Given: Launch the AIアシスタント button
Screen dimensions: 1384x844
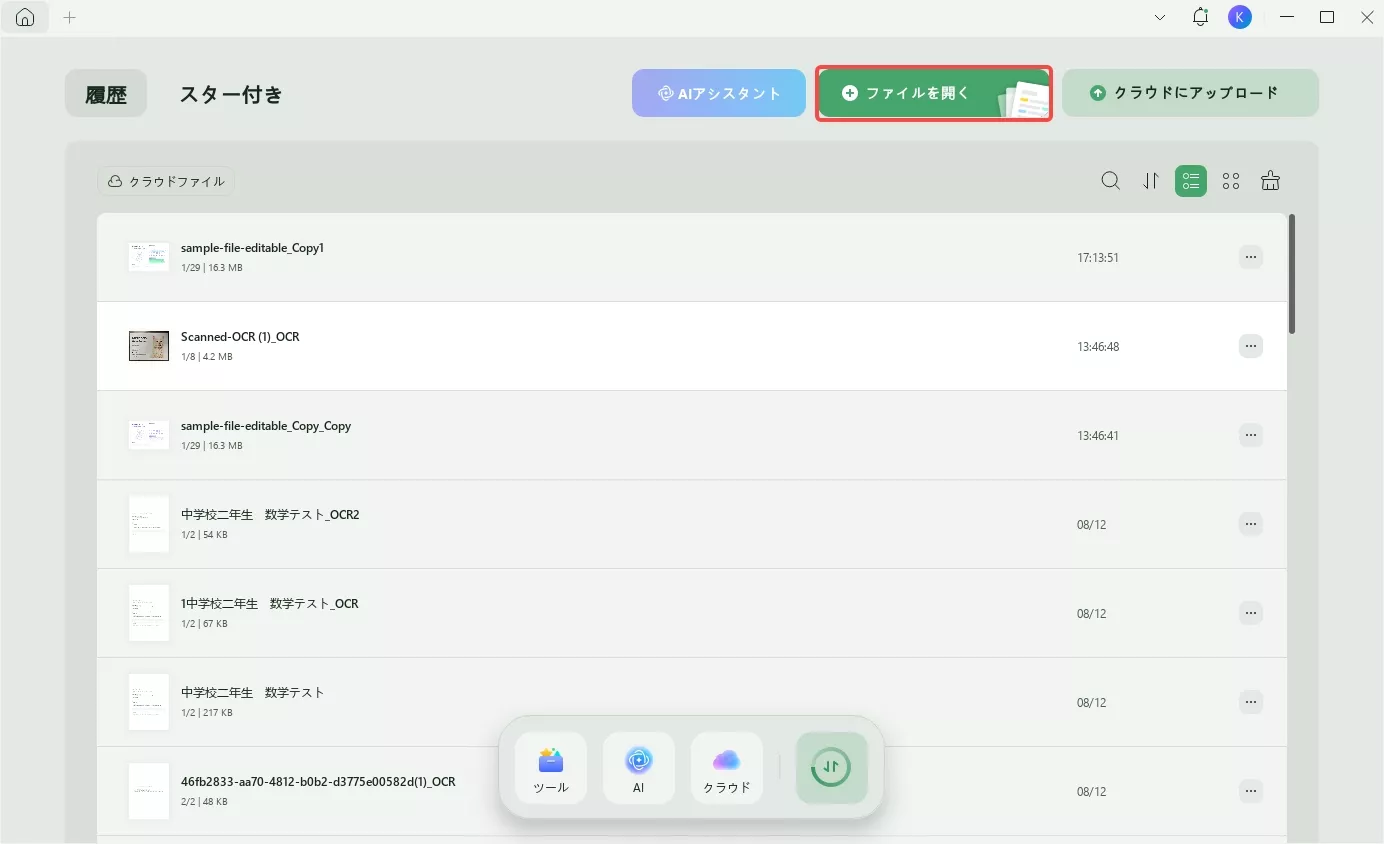Looking at the screenshot, I should click(x=719, y=93).
